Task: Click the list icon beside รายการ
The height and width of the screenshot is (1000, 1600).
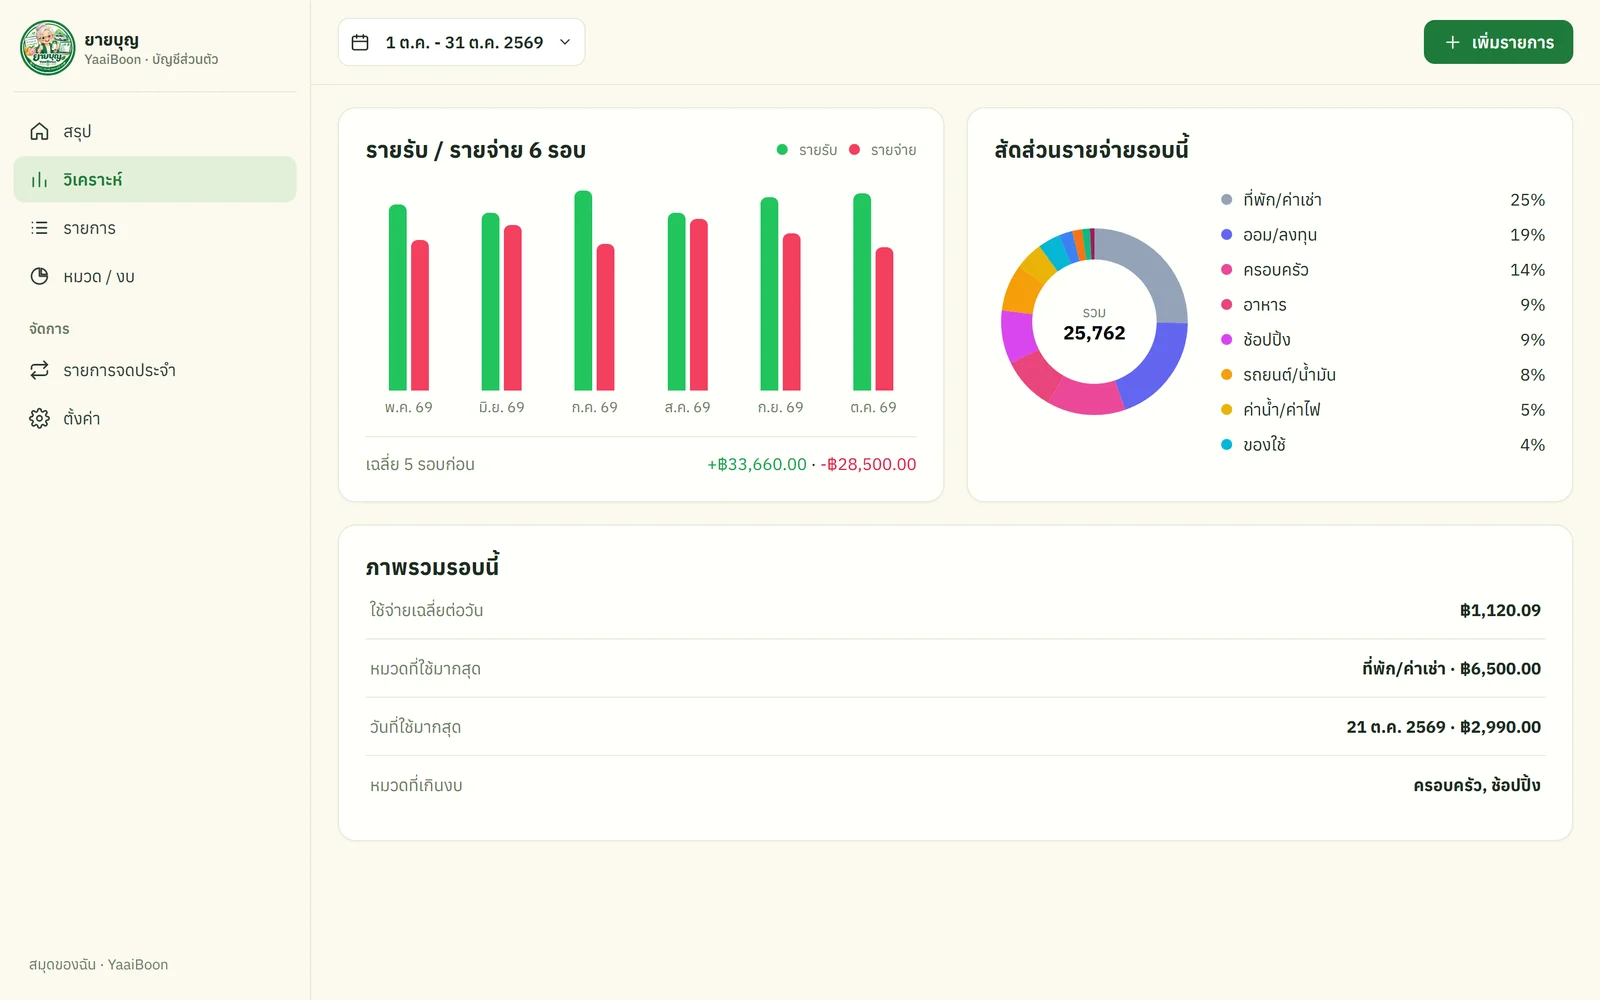Action: [x=39, y=228]
